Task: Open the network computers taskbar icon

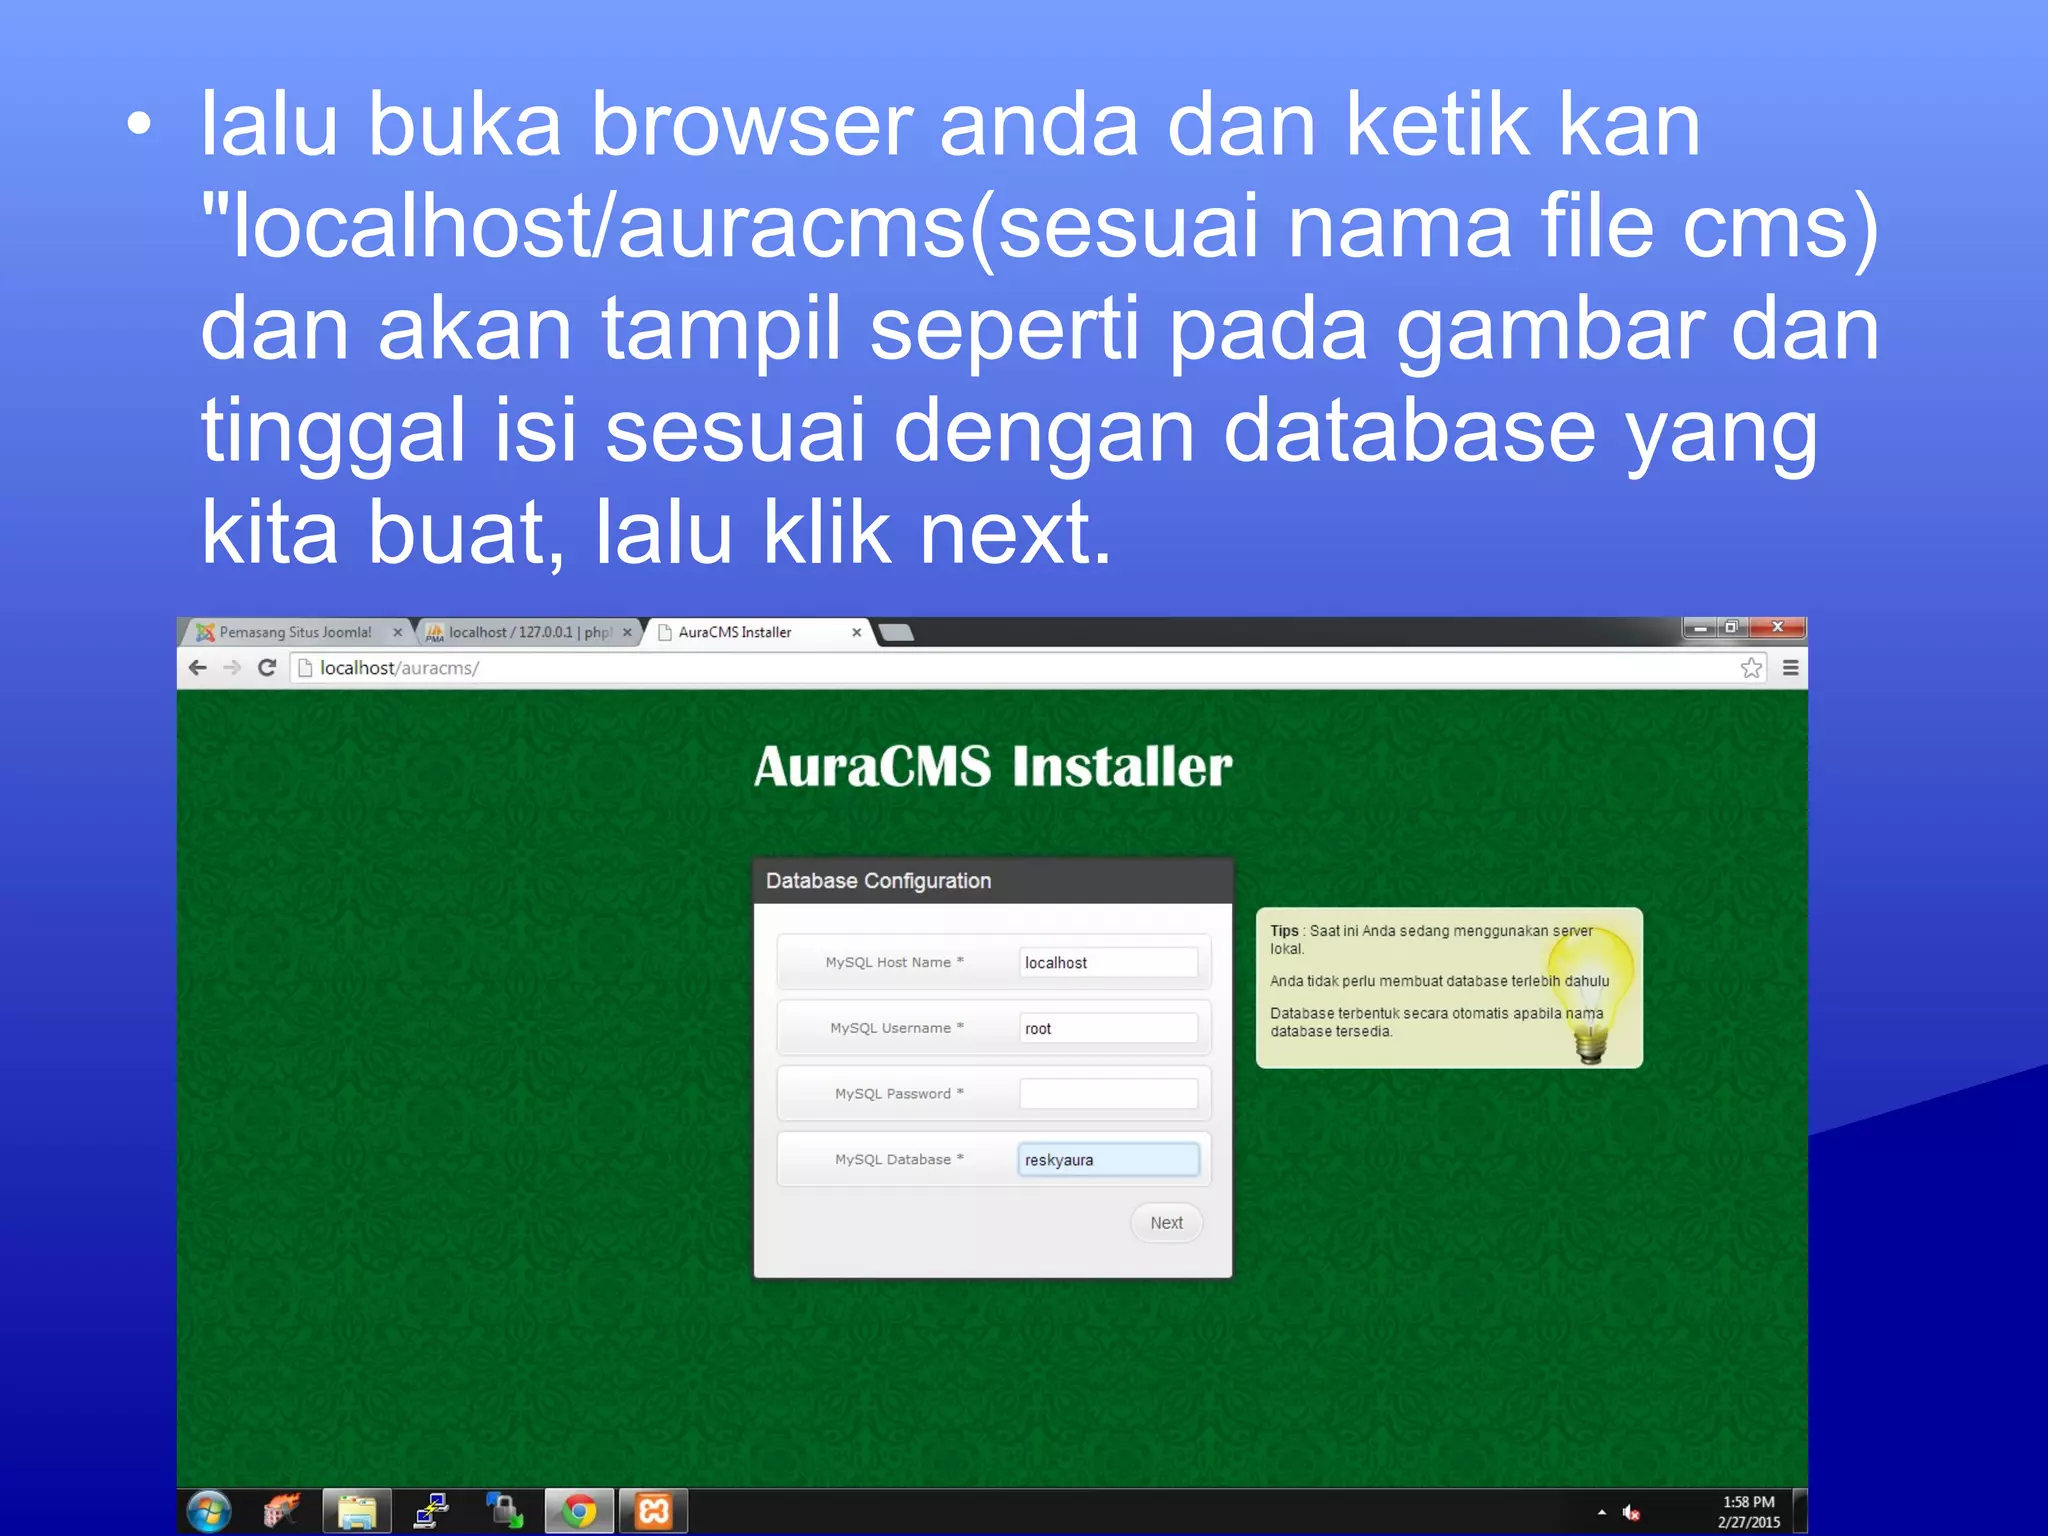Action: click(x=432, y=1512)
